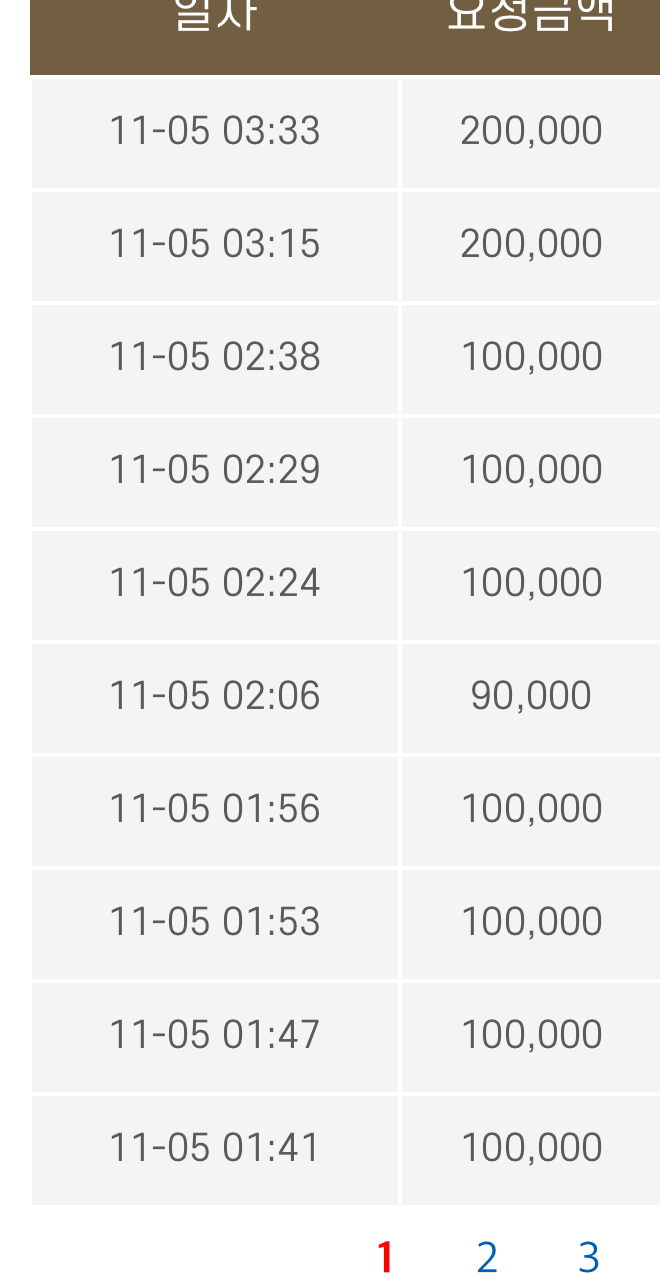Viewport: 660px width, 1275px height.
Task: Select the 11-05 02:06 date cell
Action: coord(215,696)
